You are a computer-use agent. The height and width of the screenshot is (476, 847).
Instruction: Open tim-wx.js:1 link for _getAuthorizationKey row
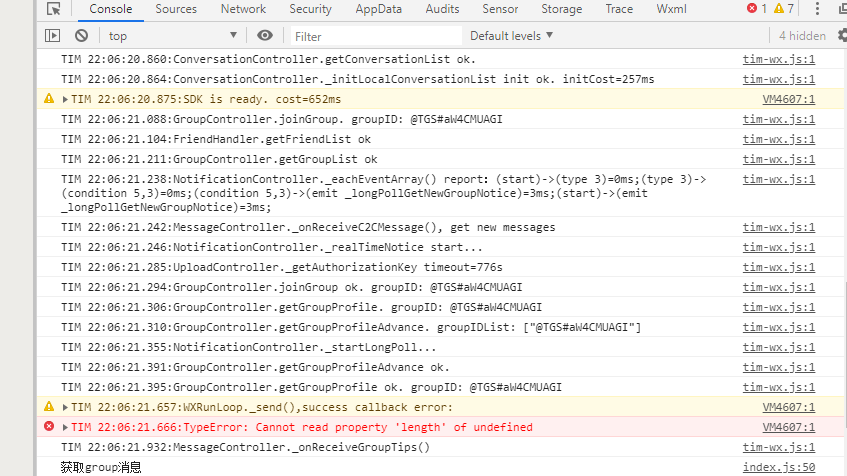(x=778, y=267)
